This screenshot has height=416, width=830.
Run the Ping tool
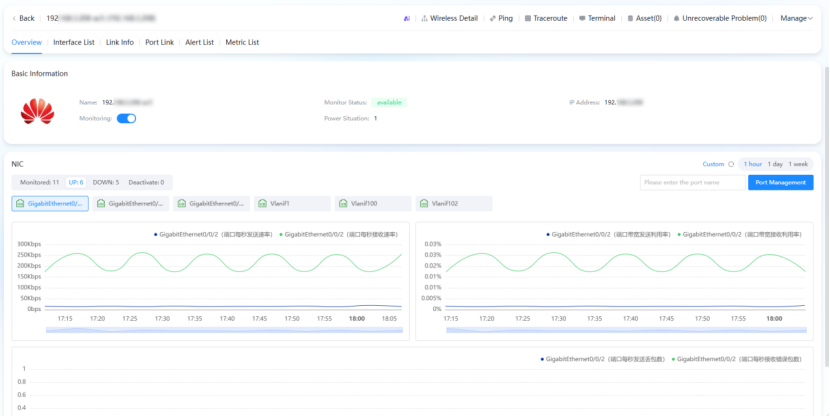504,18
